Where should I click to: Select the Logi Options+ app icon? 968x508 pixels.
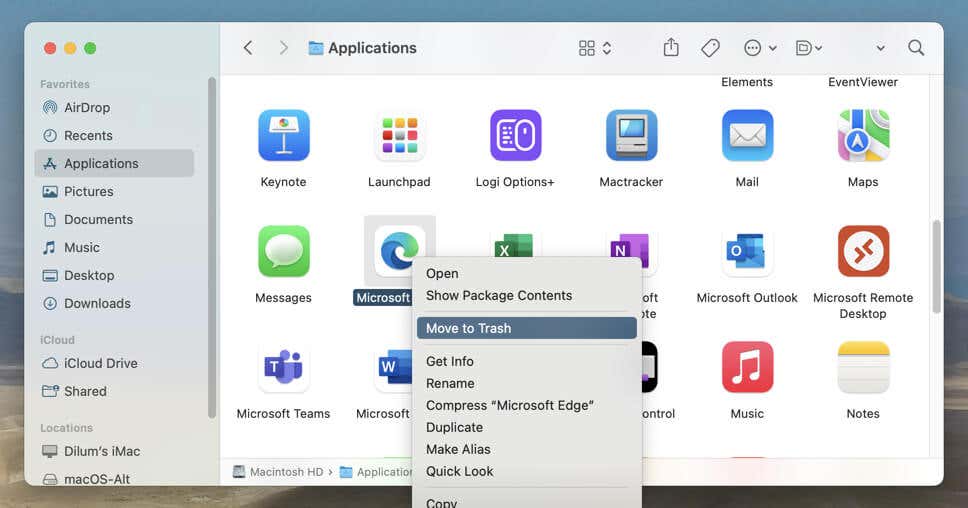(515, 135)
